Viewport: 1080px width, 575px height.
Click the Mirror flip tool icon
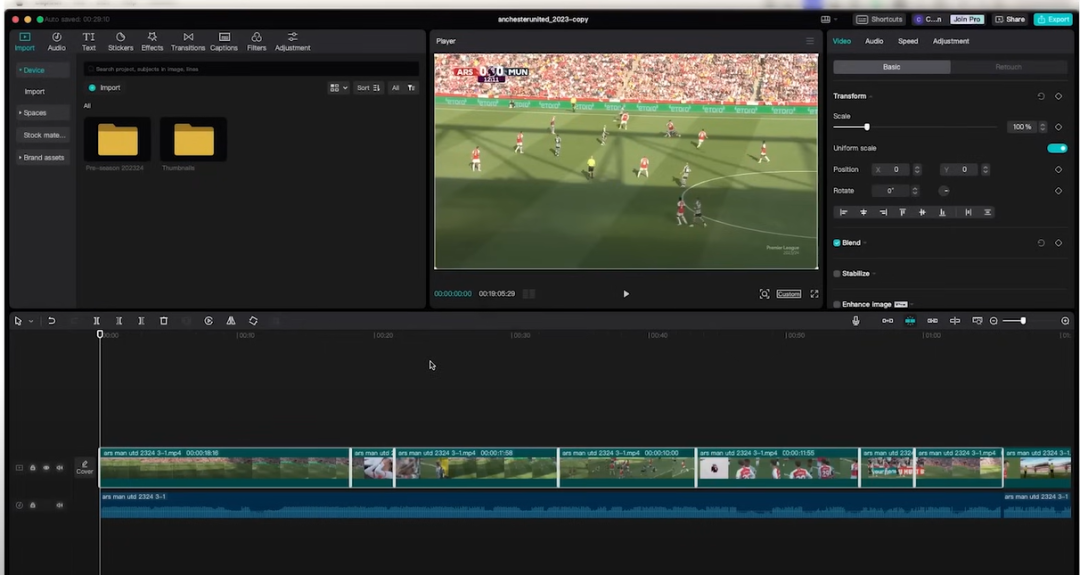pos(231,321)
